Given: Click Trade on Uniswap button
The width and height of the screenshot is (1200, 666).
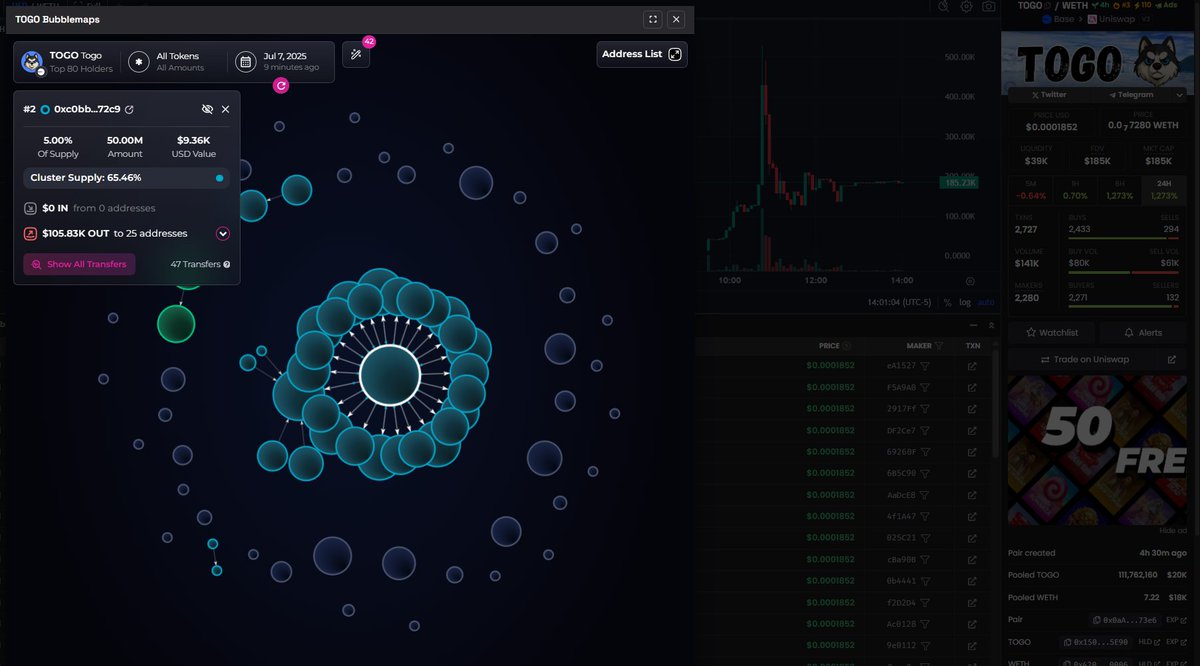Looking at the screenshot, I should (x=1084, y=359).
